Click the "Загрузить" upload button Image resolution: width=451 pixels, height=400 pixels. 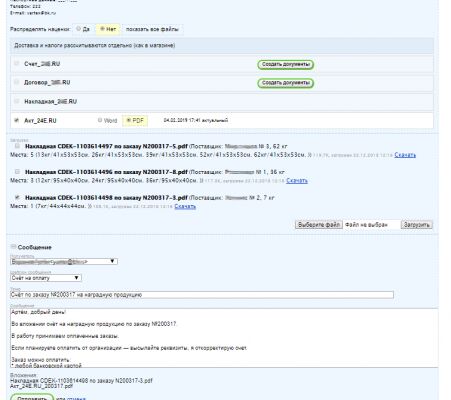coord(417,225)
